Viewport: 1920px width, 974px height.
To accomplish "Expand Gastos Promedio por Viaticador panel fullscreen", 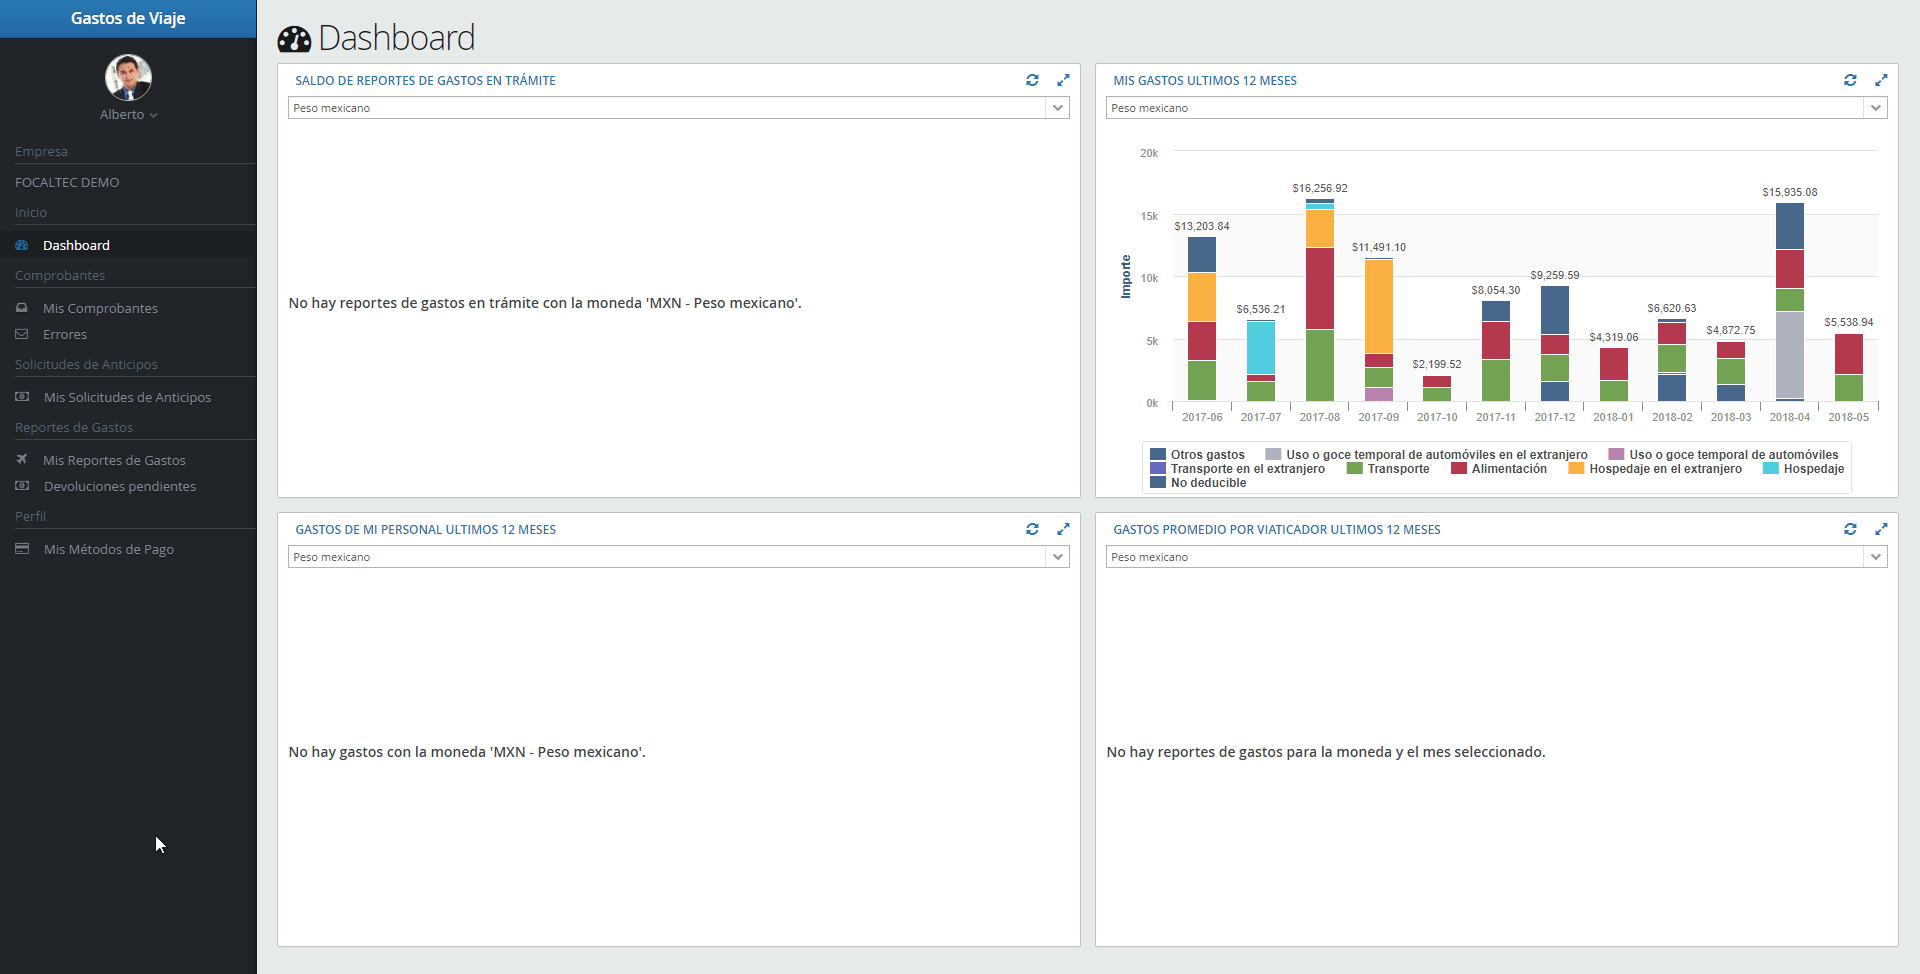I will [1881, 529].
